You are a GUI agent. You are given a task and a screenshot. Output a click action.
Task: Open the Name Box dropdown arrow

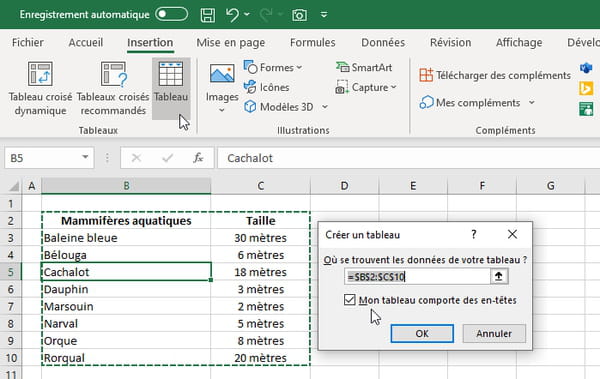coord(85,157)
